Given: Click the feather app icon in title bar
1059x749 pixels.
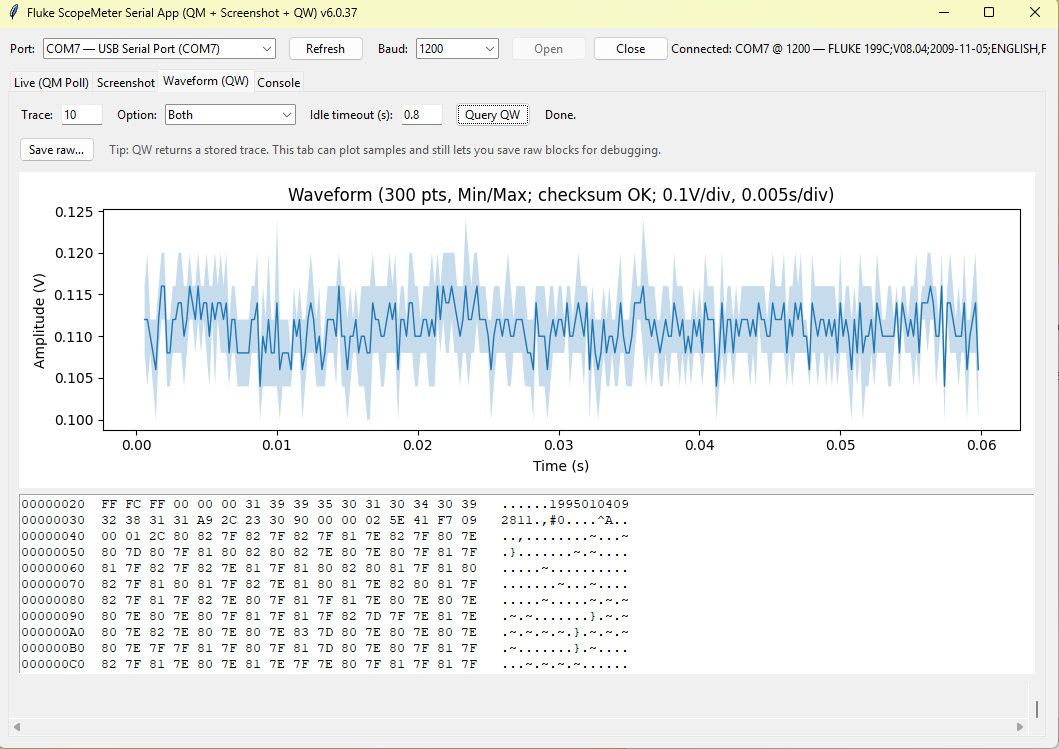Looking at the screenshot, I should coord(13,13).
